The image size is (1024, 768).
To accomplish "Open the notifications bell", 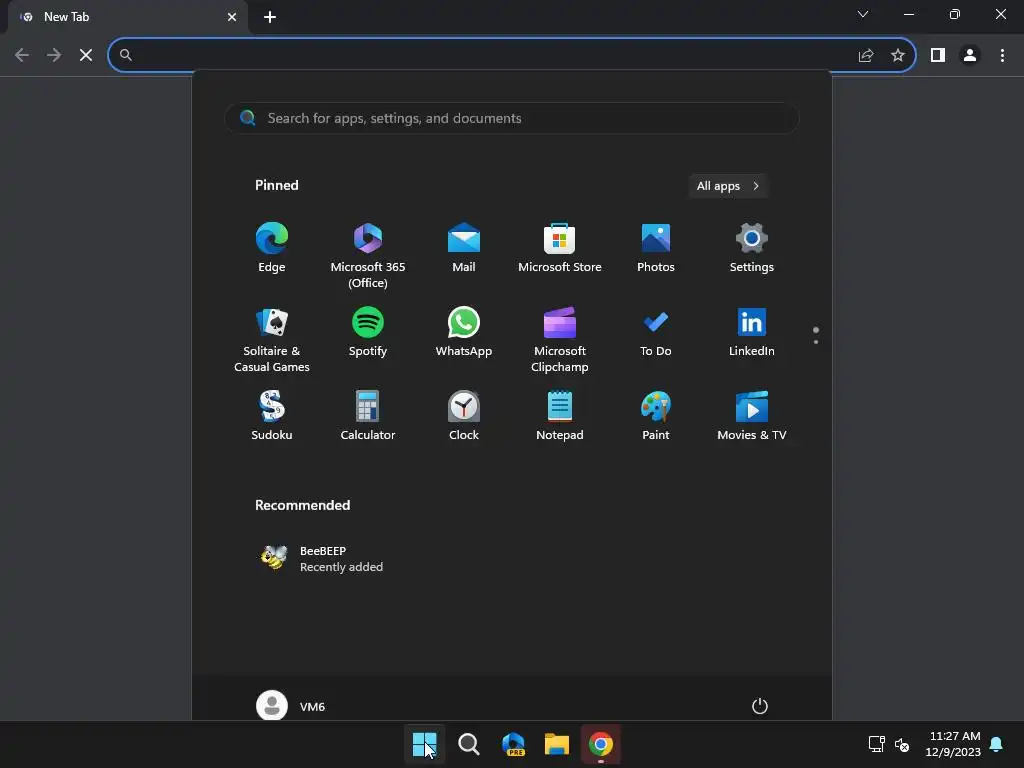I will [x=997, y=744].
